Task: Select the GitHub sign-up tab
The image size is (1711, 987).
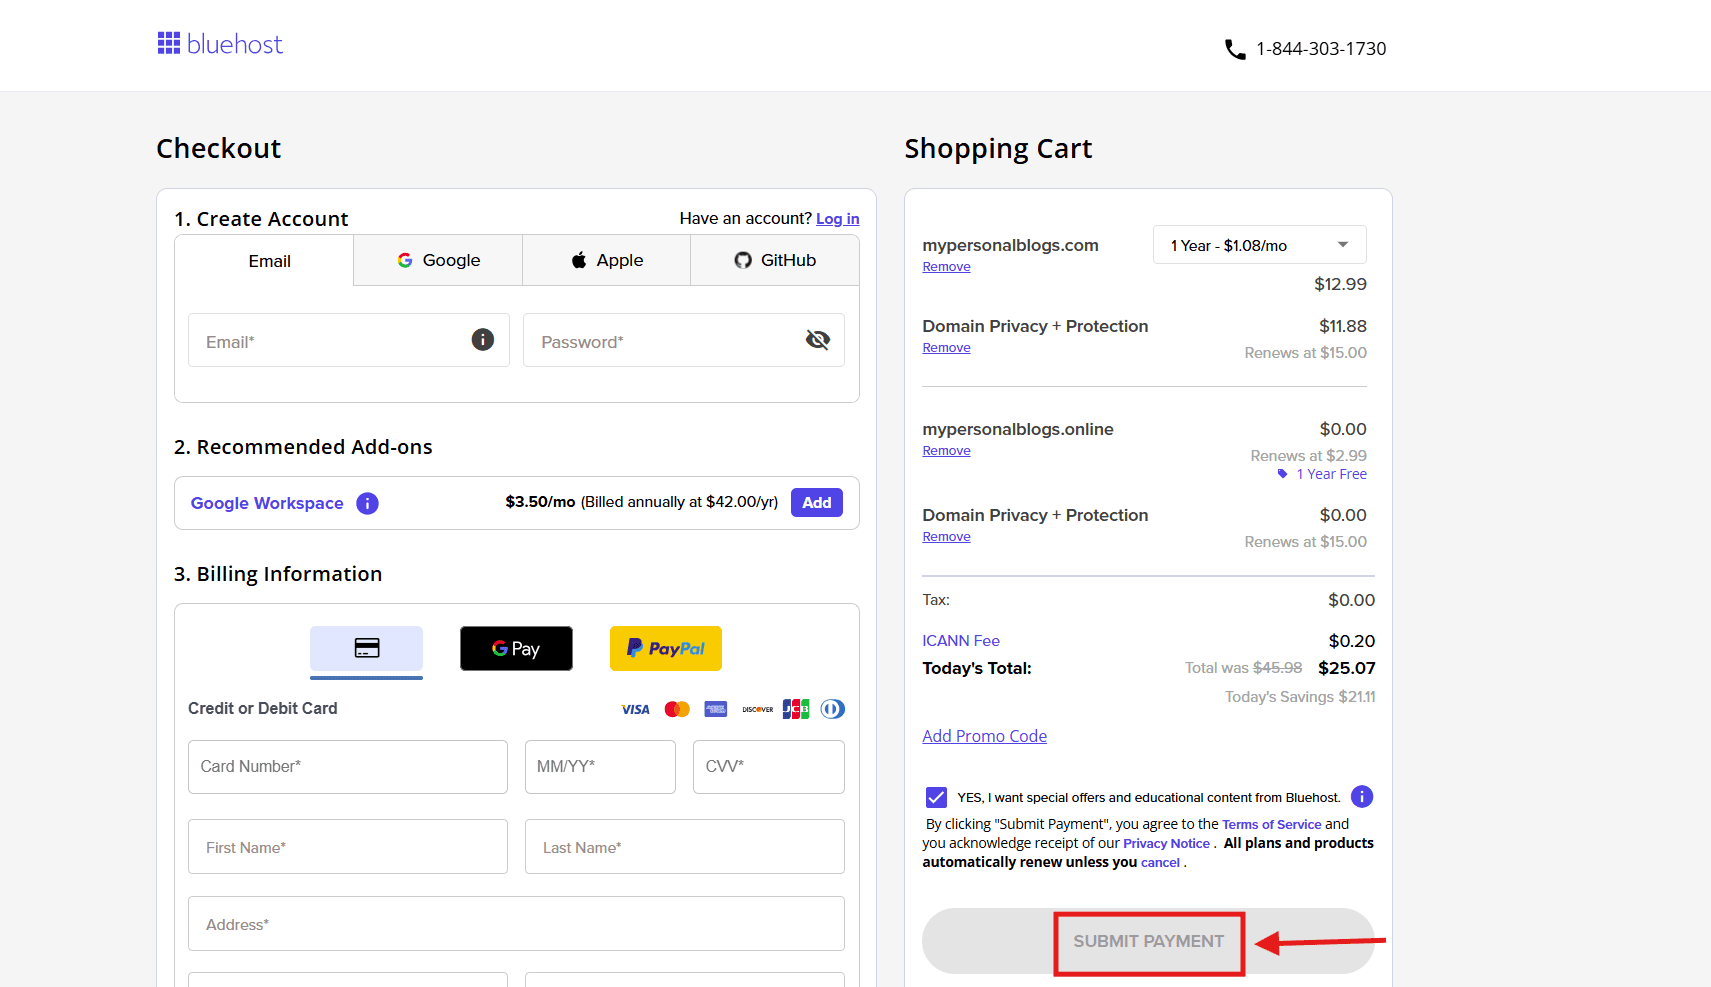Action: [x=775, y=260]
